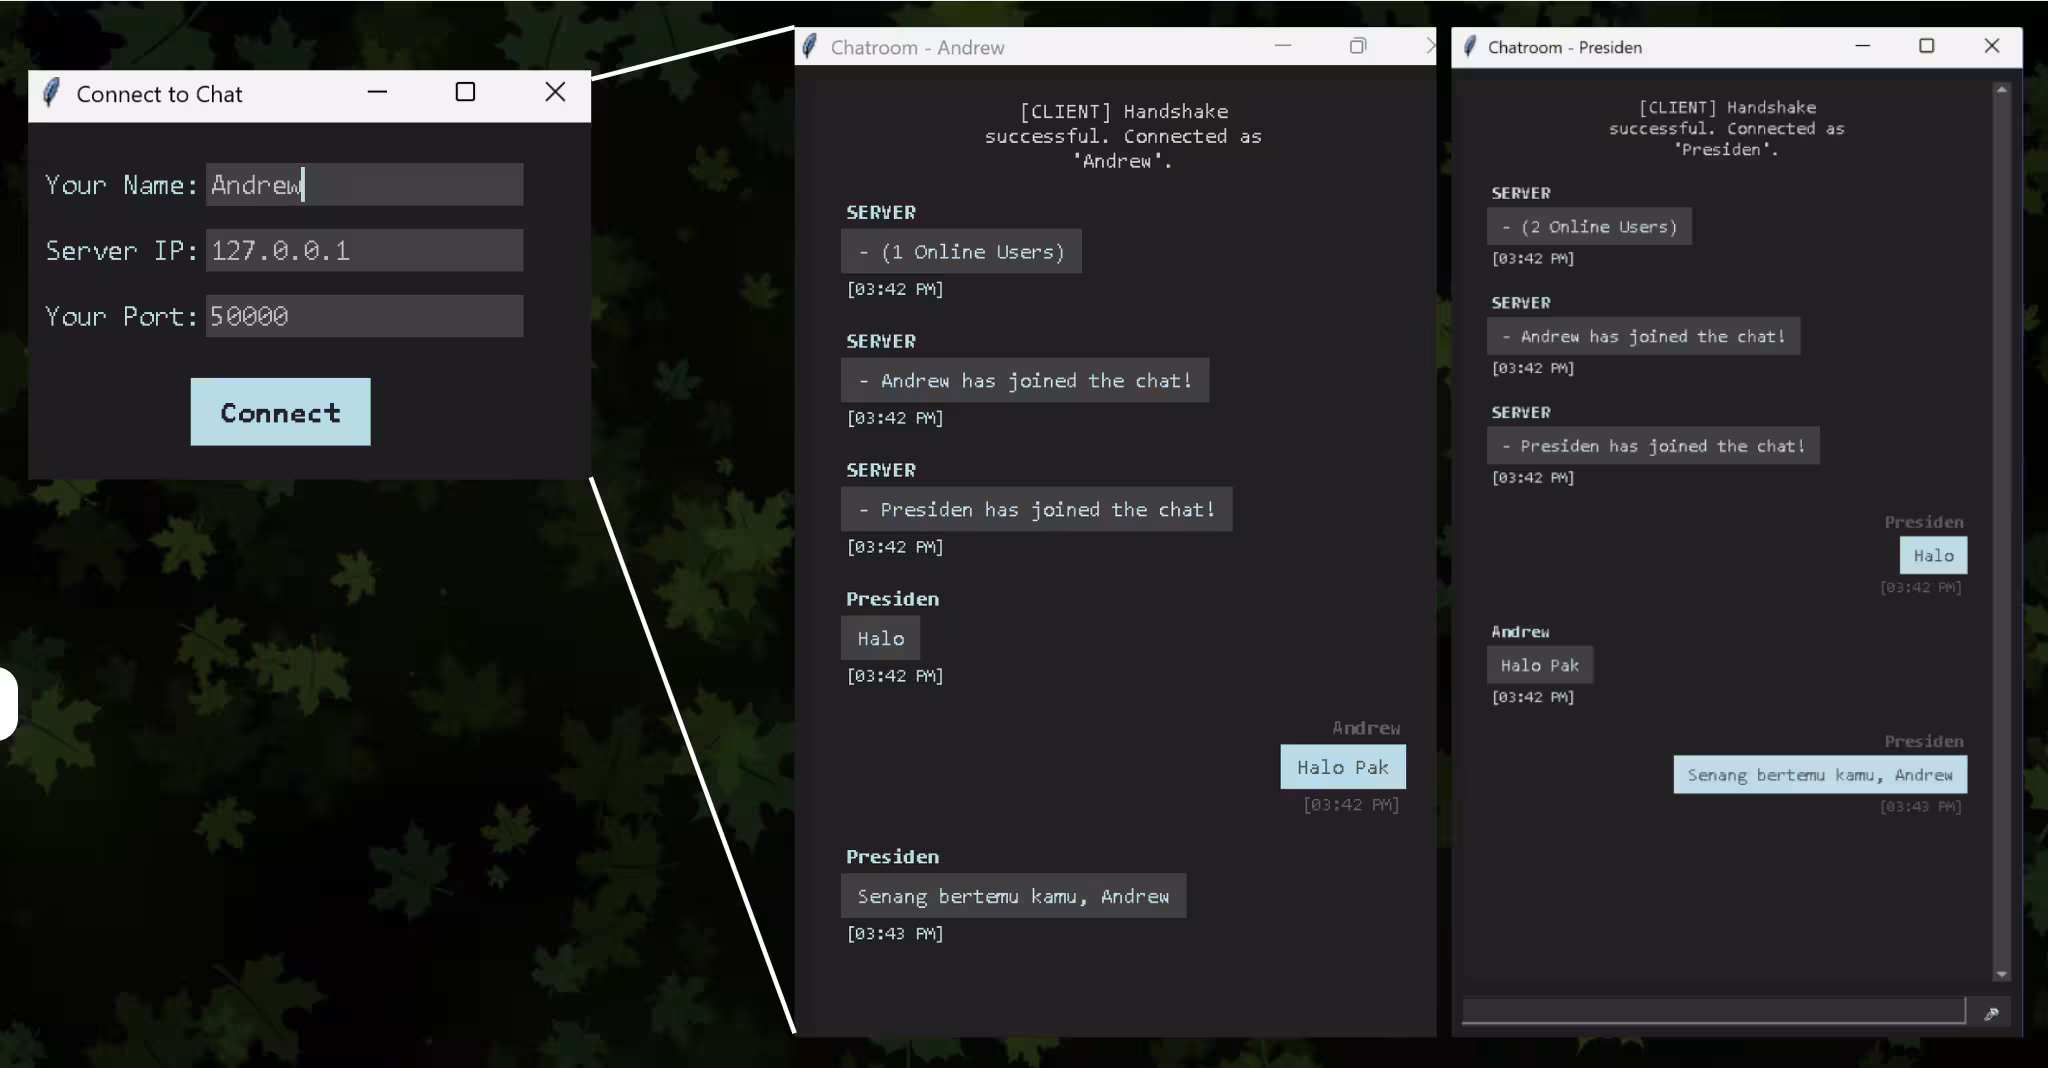The image size is (2048, 1068).
Task: Click the scrollbar down arrow in Presiden window
Action: 2001,974
